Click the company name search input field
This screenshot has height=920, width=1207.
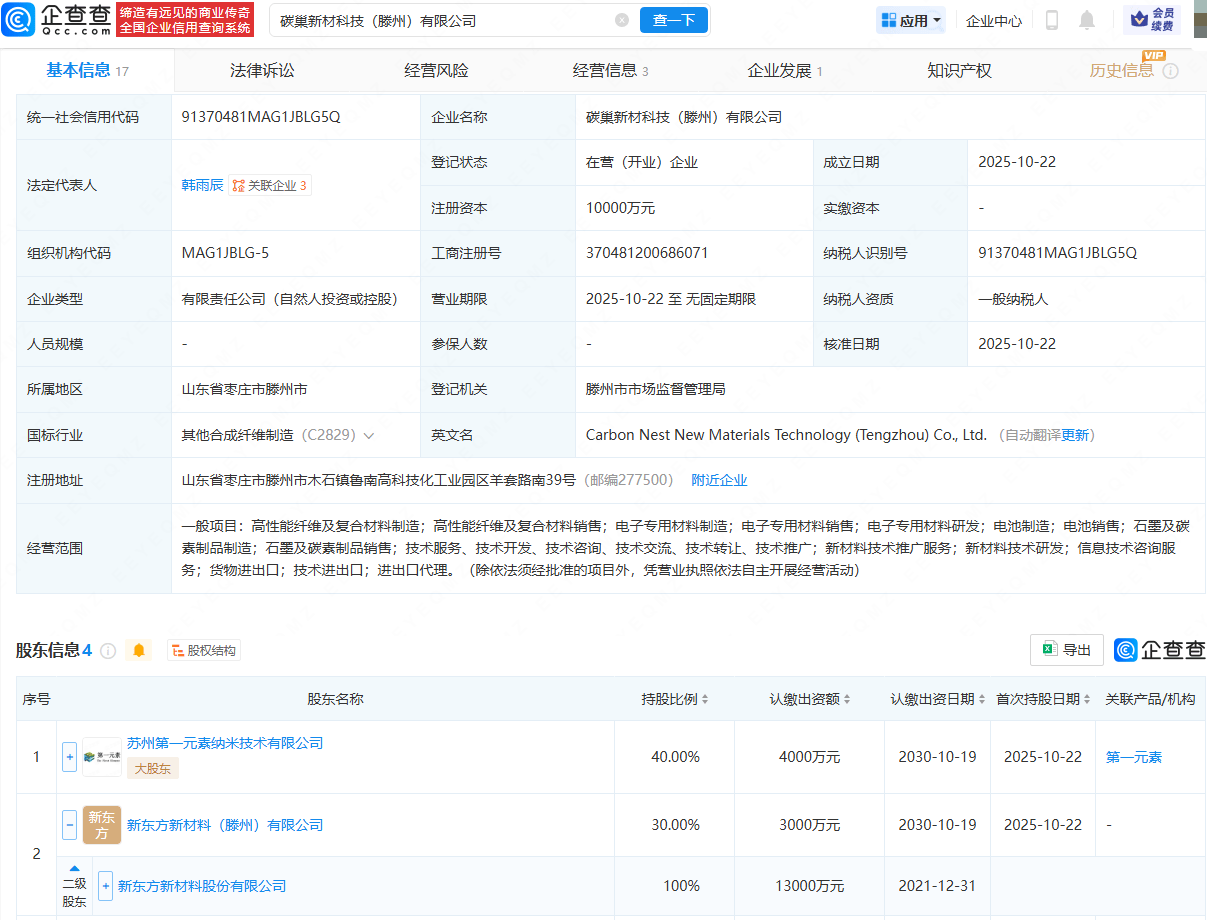[x=440, y=20]
